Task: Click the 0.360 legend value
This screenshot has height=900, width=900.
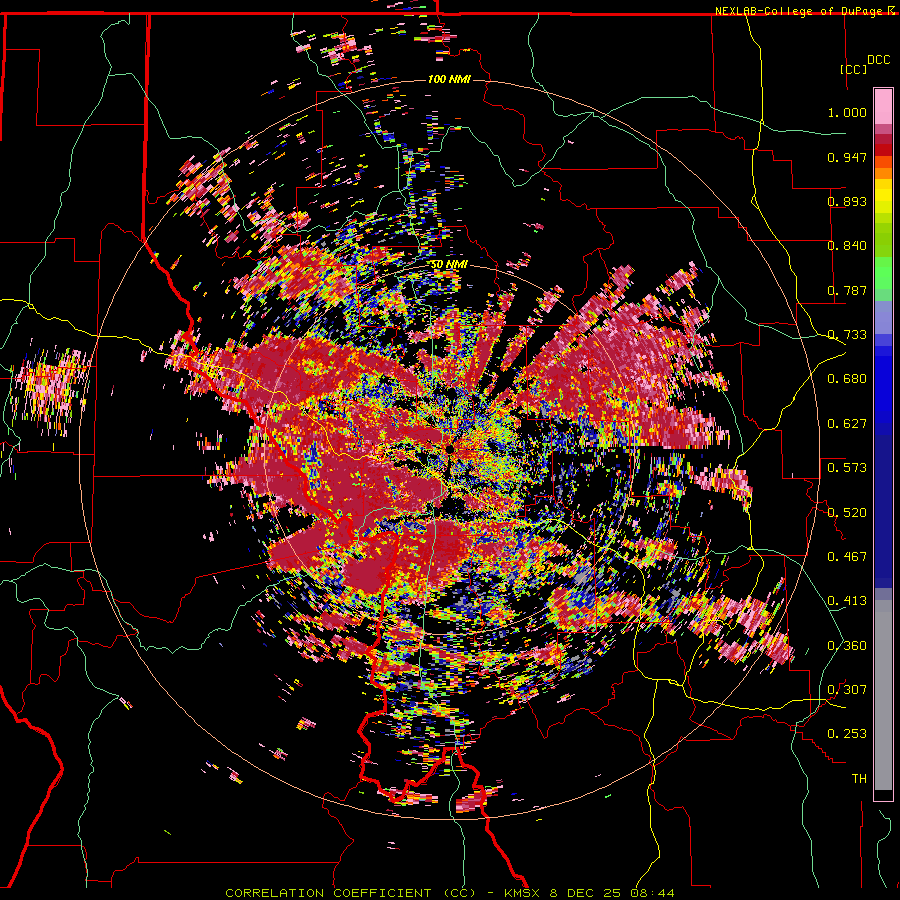Action: coord(847,645)
